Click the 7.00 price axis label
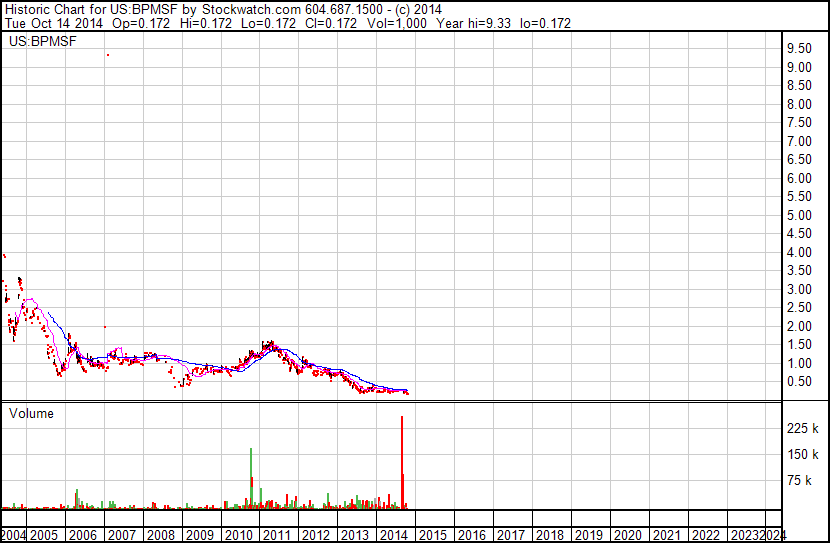Screen dimensions: 830x543 point(799,141)
